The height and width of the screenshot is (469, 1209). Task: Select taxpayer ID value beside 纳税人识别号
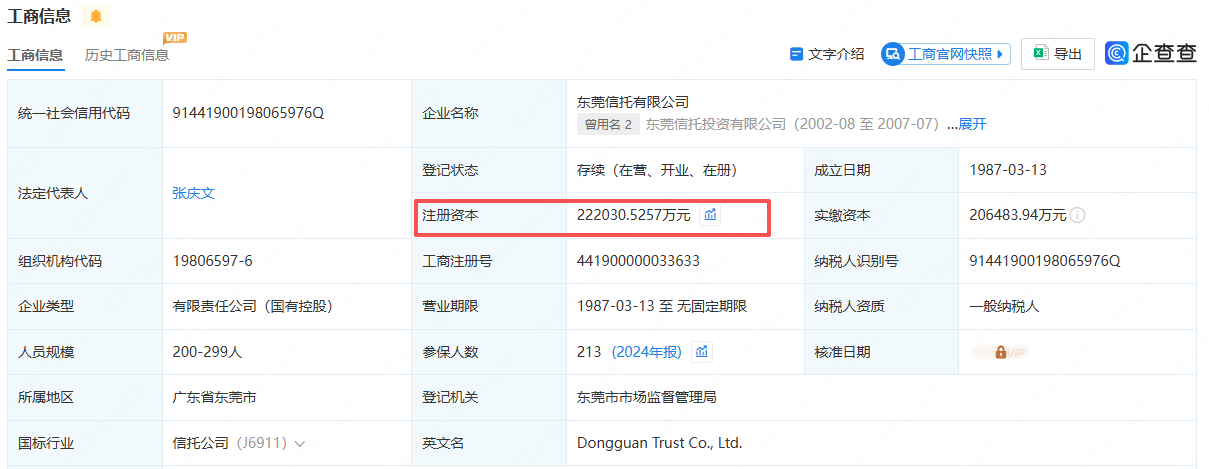coord(1045,261)
